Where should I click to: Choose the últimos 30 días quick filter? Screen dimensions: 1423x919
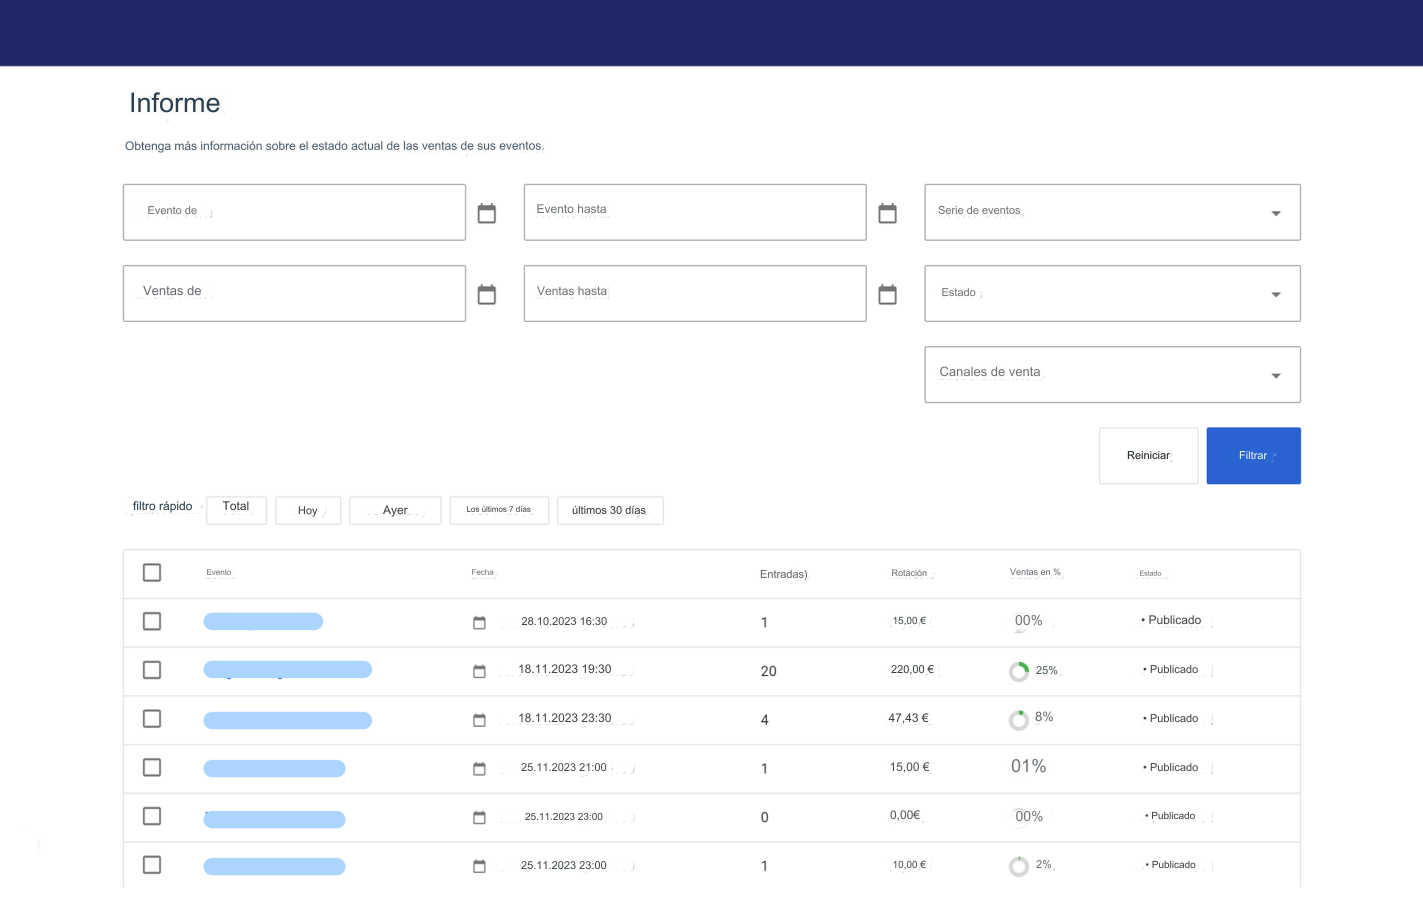609,511
